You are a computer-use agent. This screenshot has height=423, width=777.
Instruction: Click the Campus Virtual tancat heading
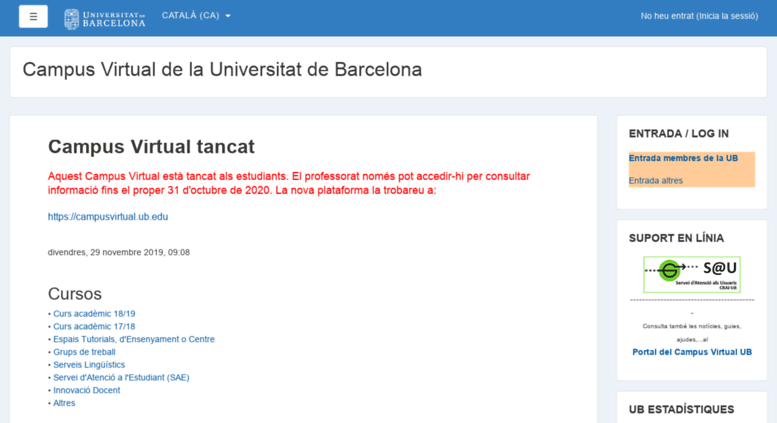[151, 147]
